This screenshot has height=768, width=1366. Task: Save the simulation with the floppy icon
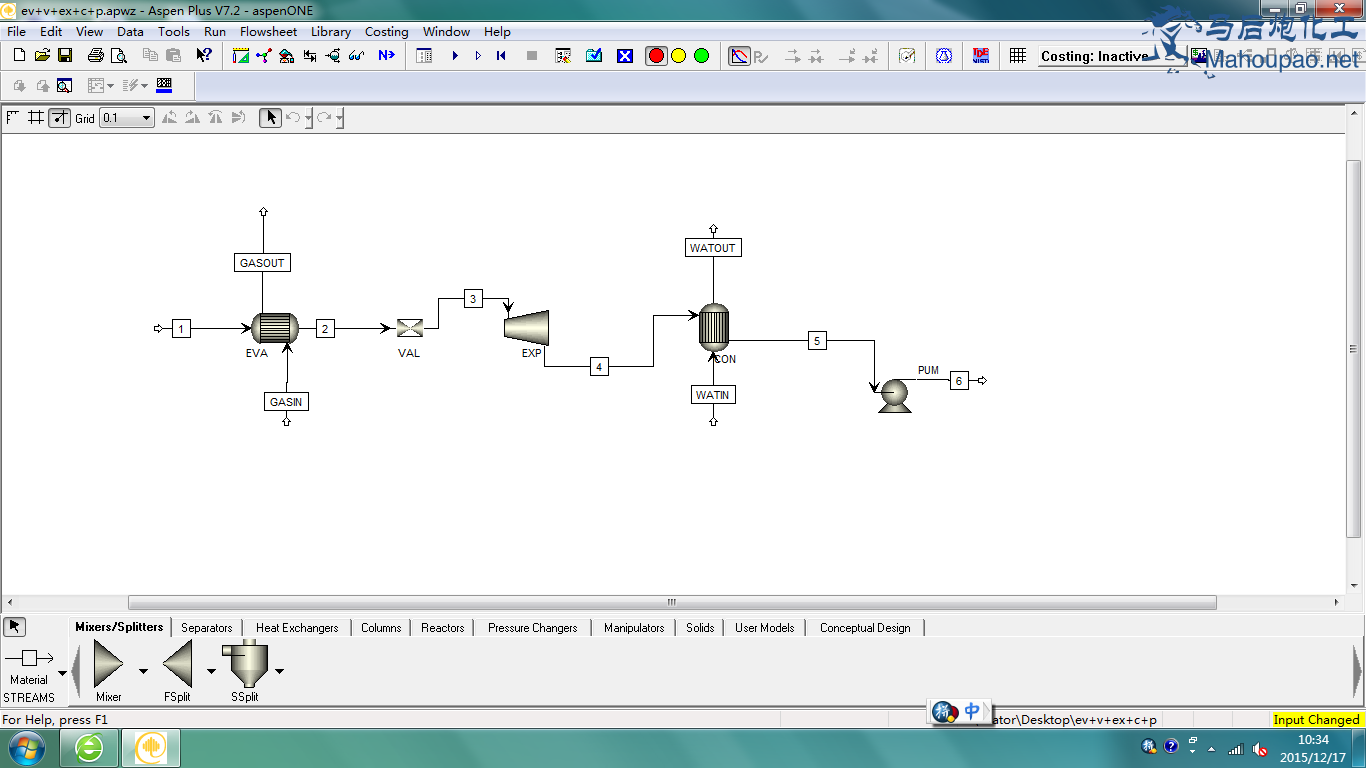[x=65, y=56]
